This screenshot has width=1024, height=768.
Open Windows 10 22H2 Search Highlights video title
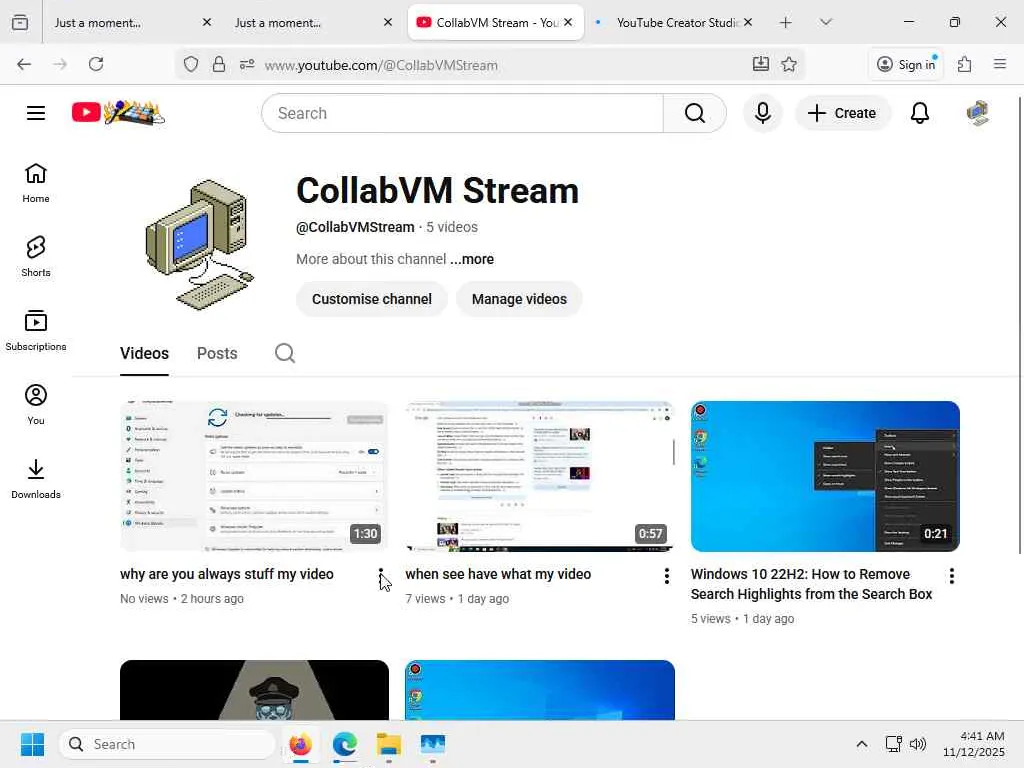pyautogui.click(x=811, y=584)
